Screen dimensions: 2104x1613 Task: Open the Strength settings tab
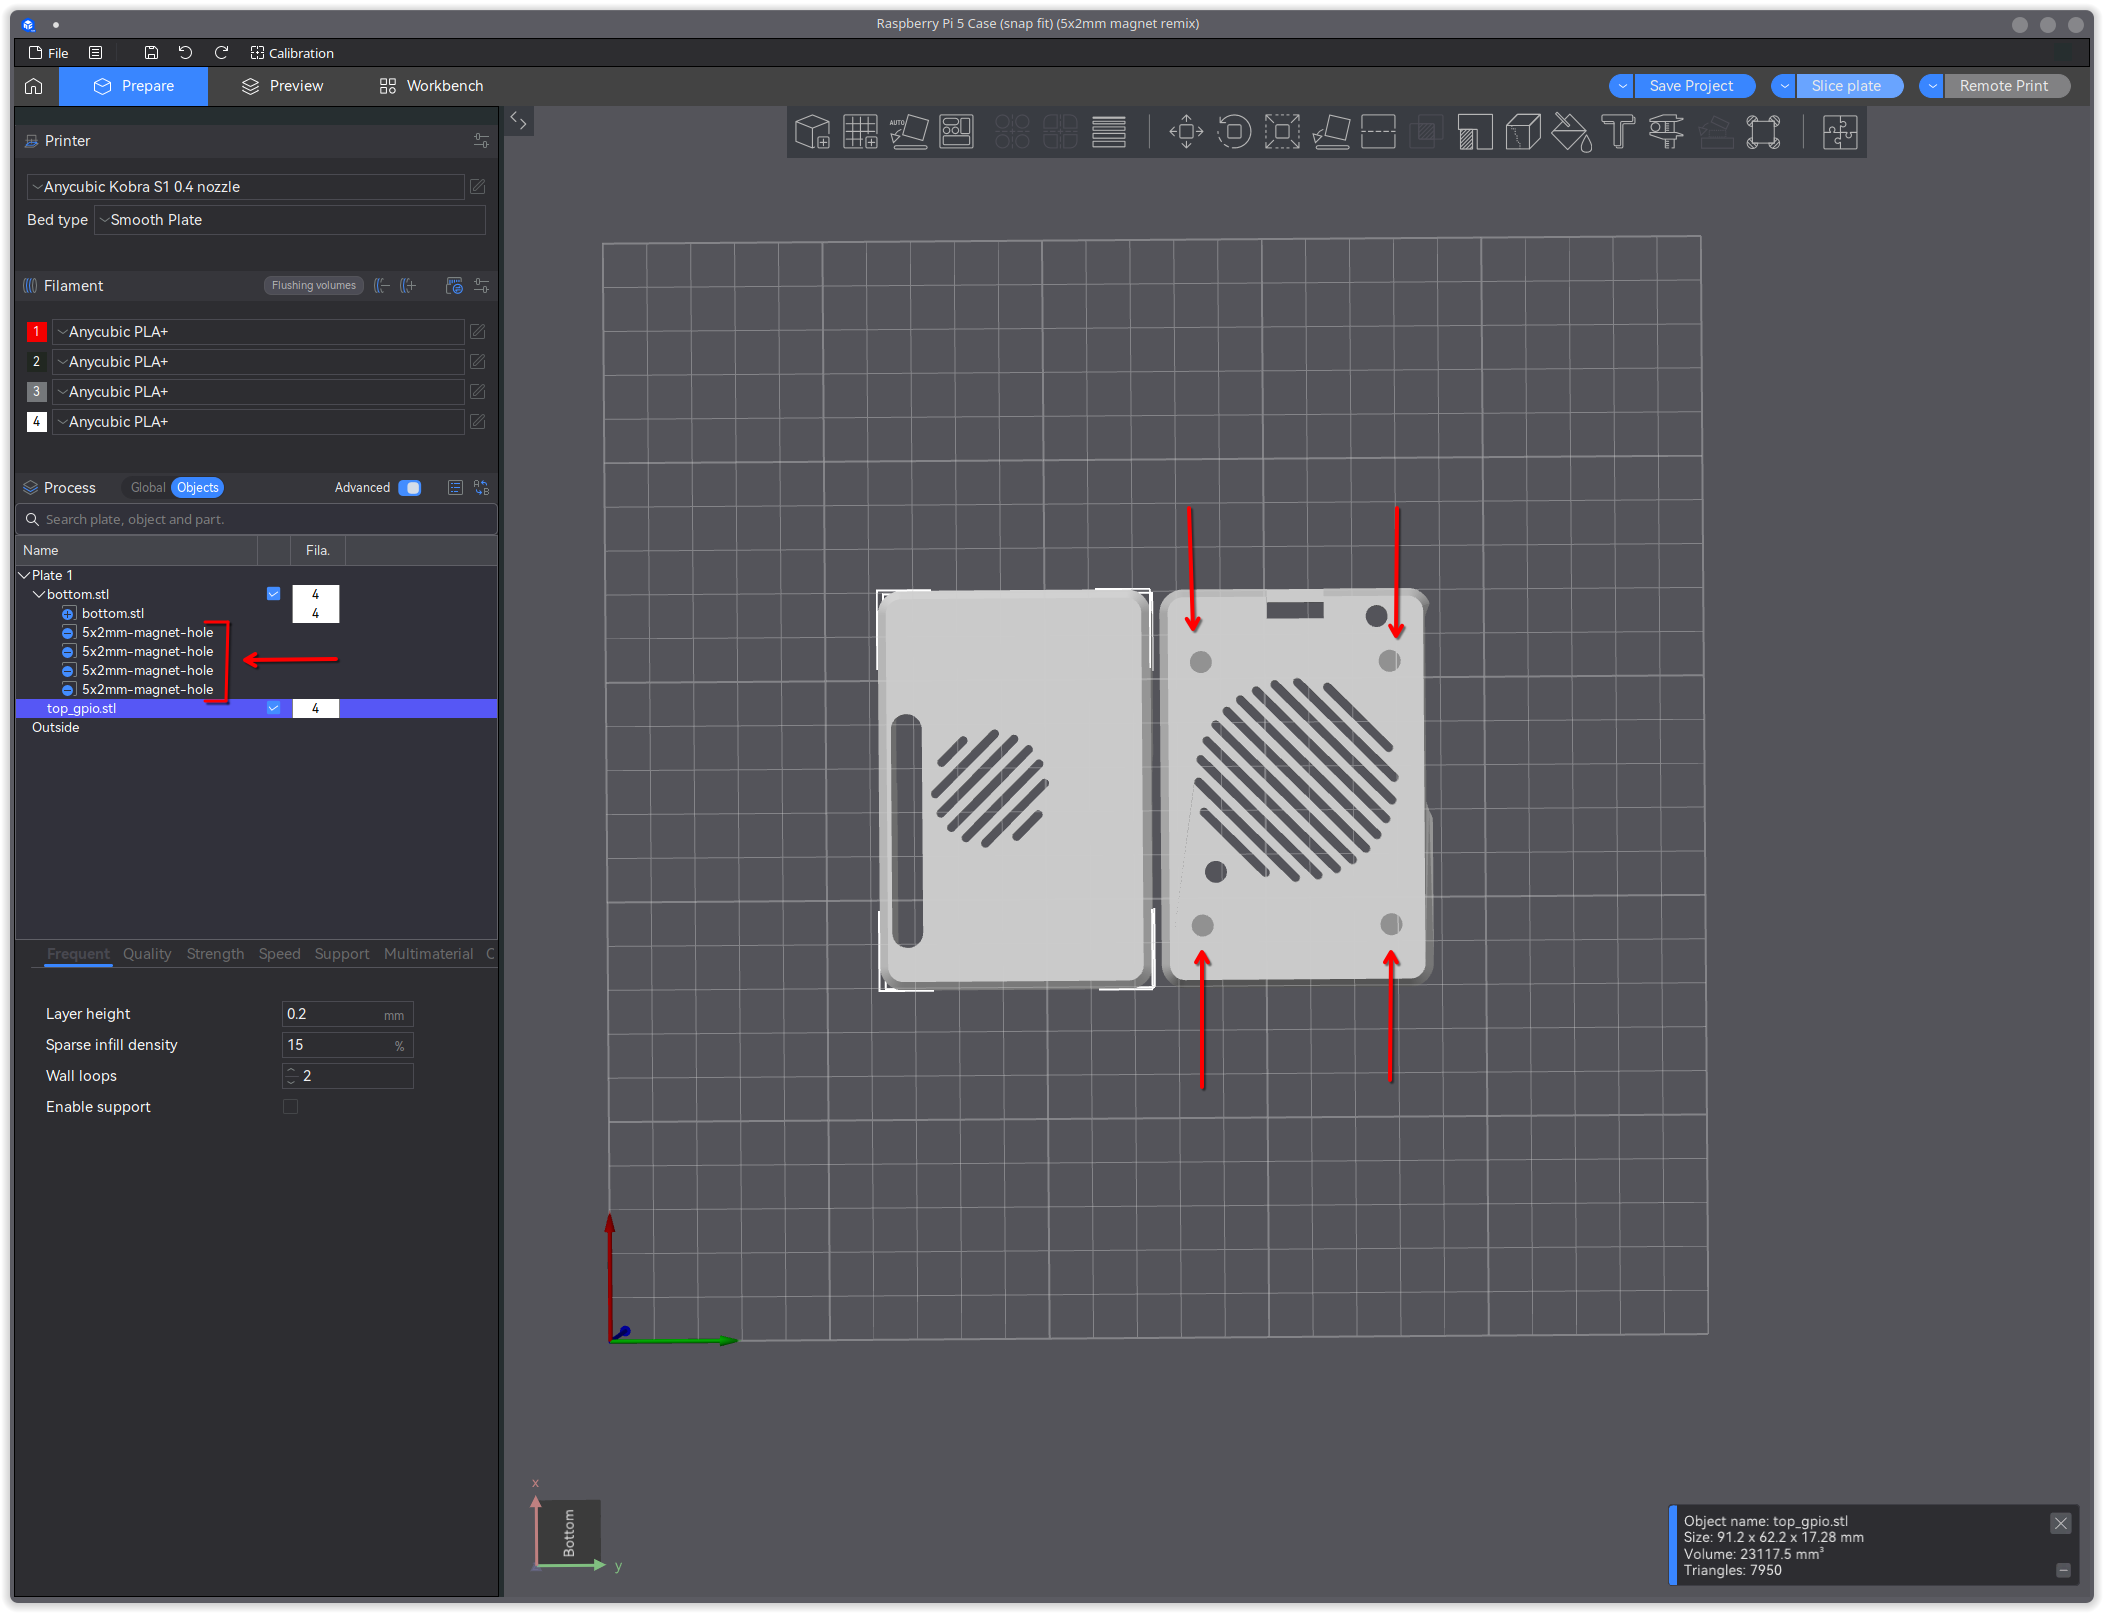pyautogui.click(x=215, y=954)
